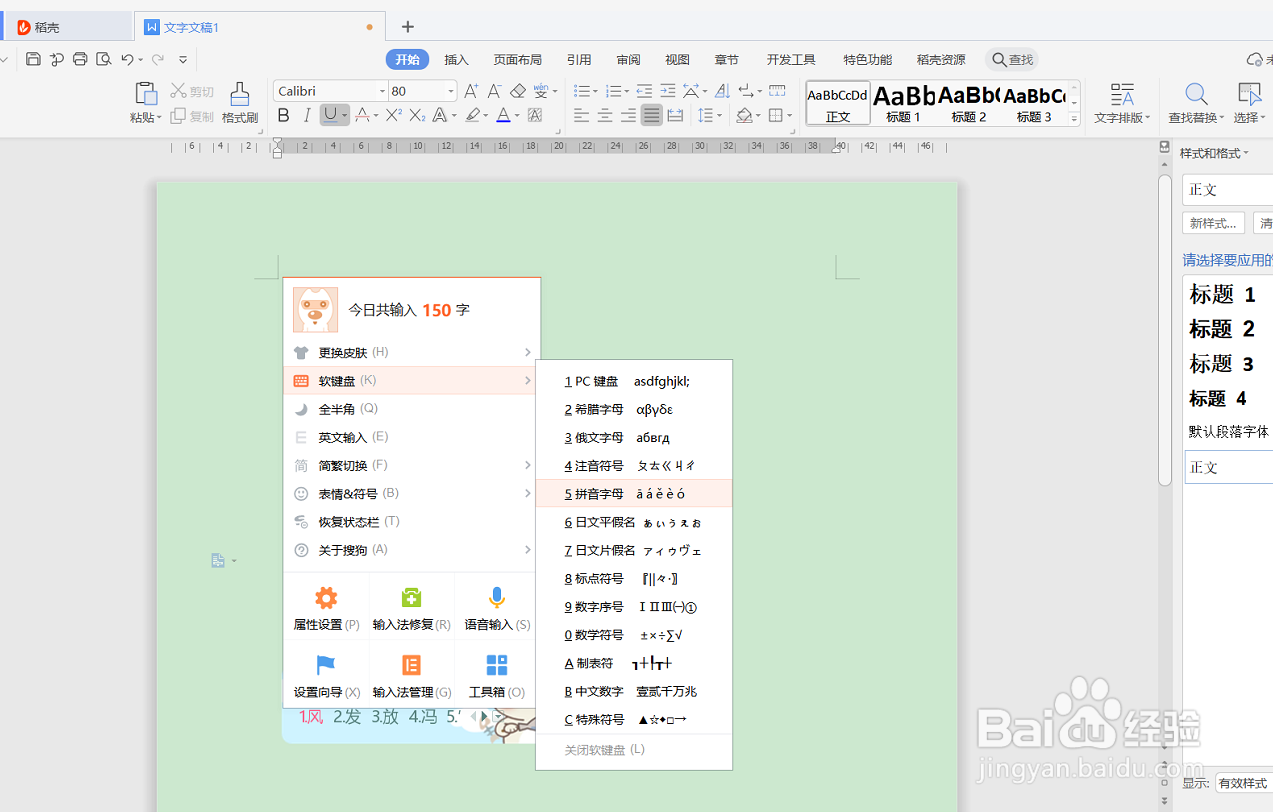
Task: Select 英文输入 (E) menu entry
Action: (412, 437)
